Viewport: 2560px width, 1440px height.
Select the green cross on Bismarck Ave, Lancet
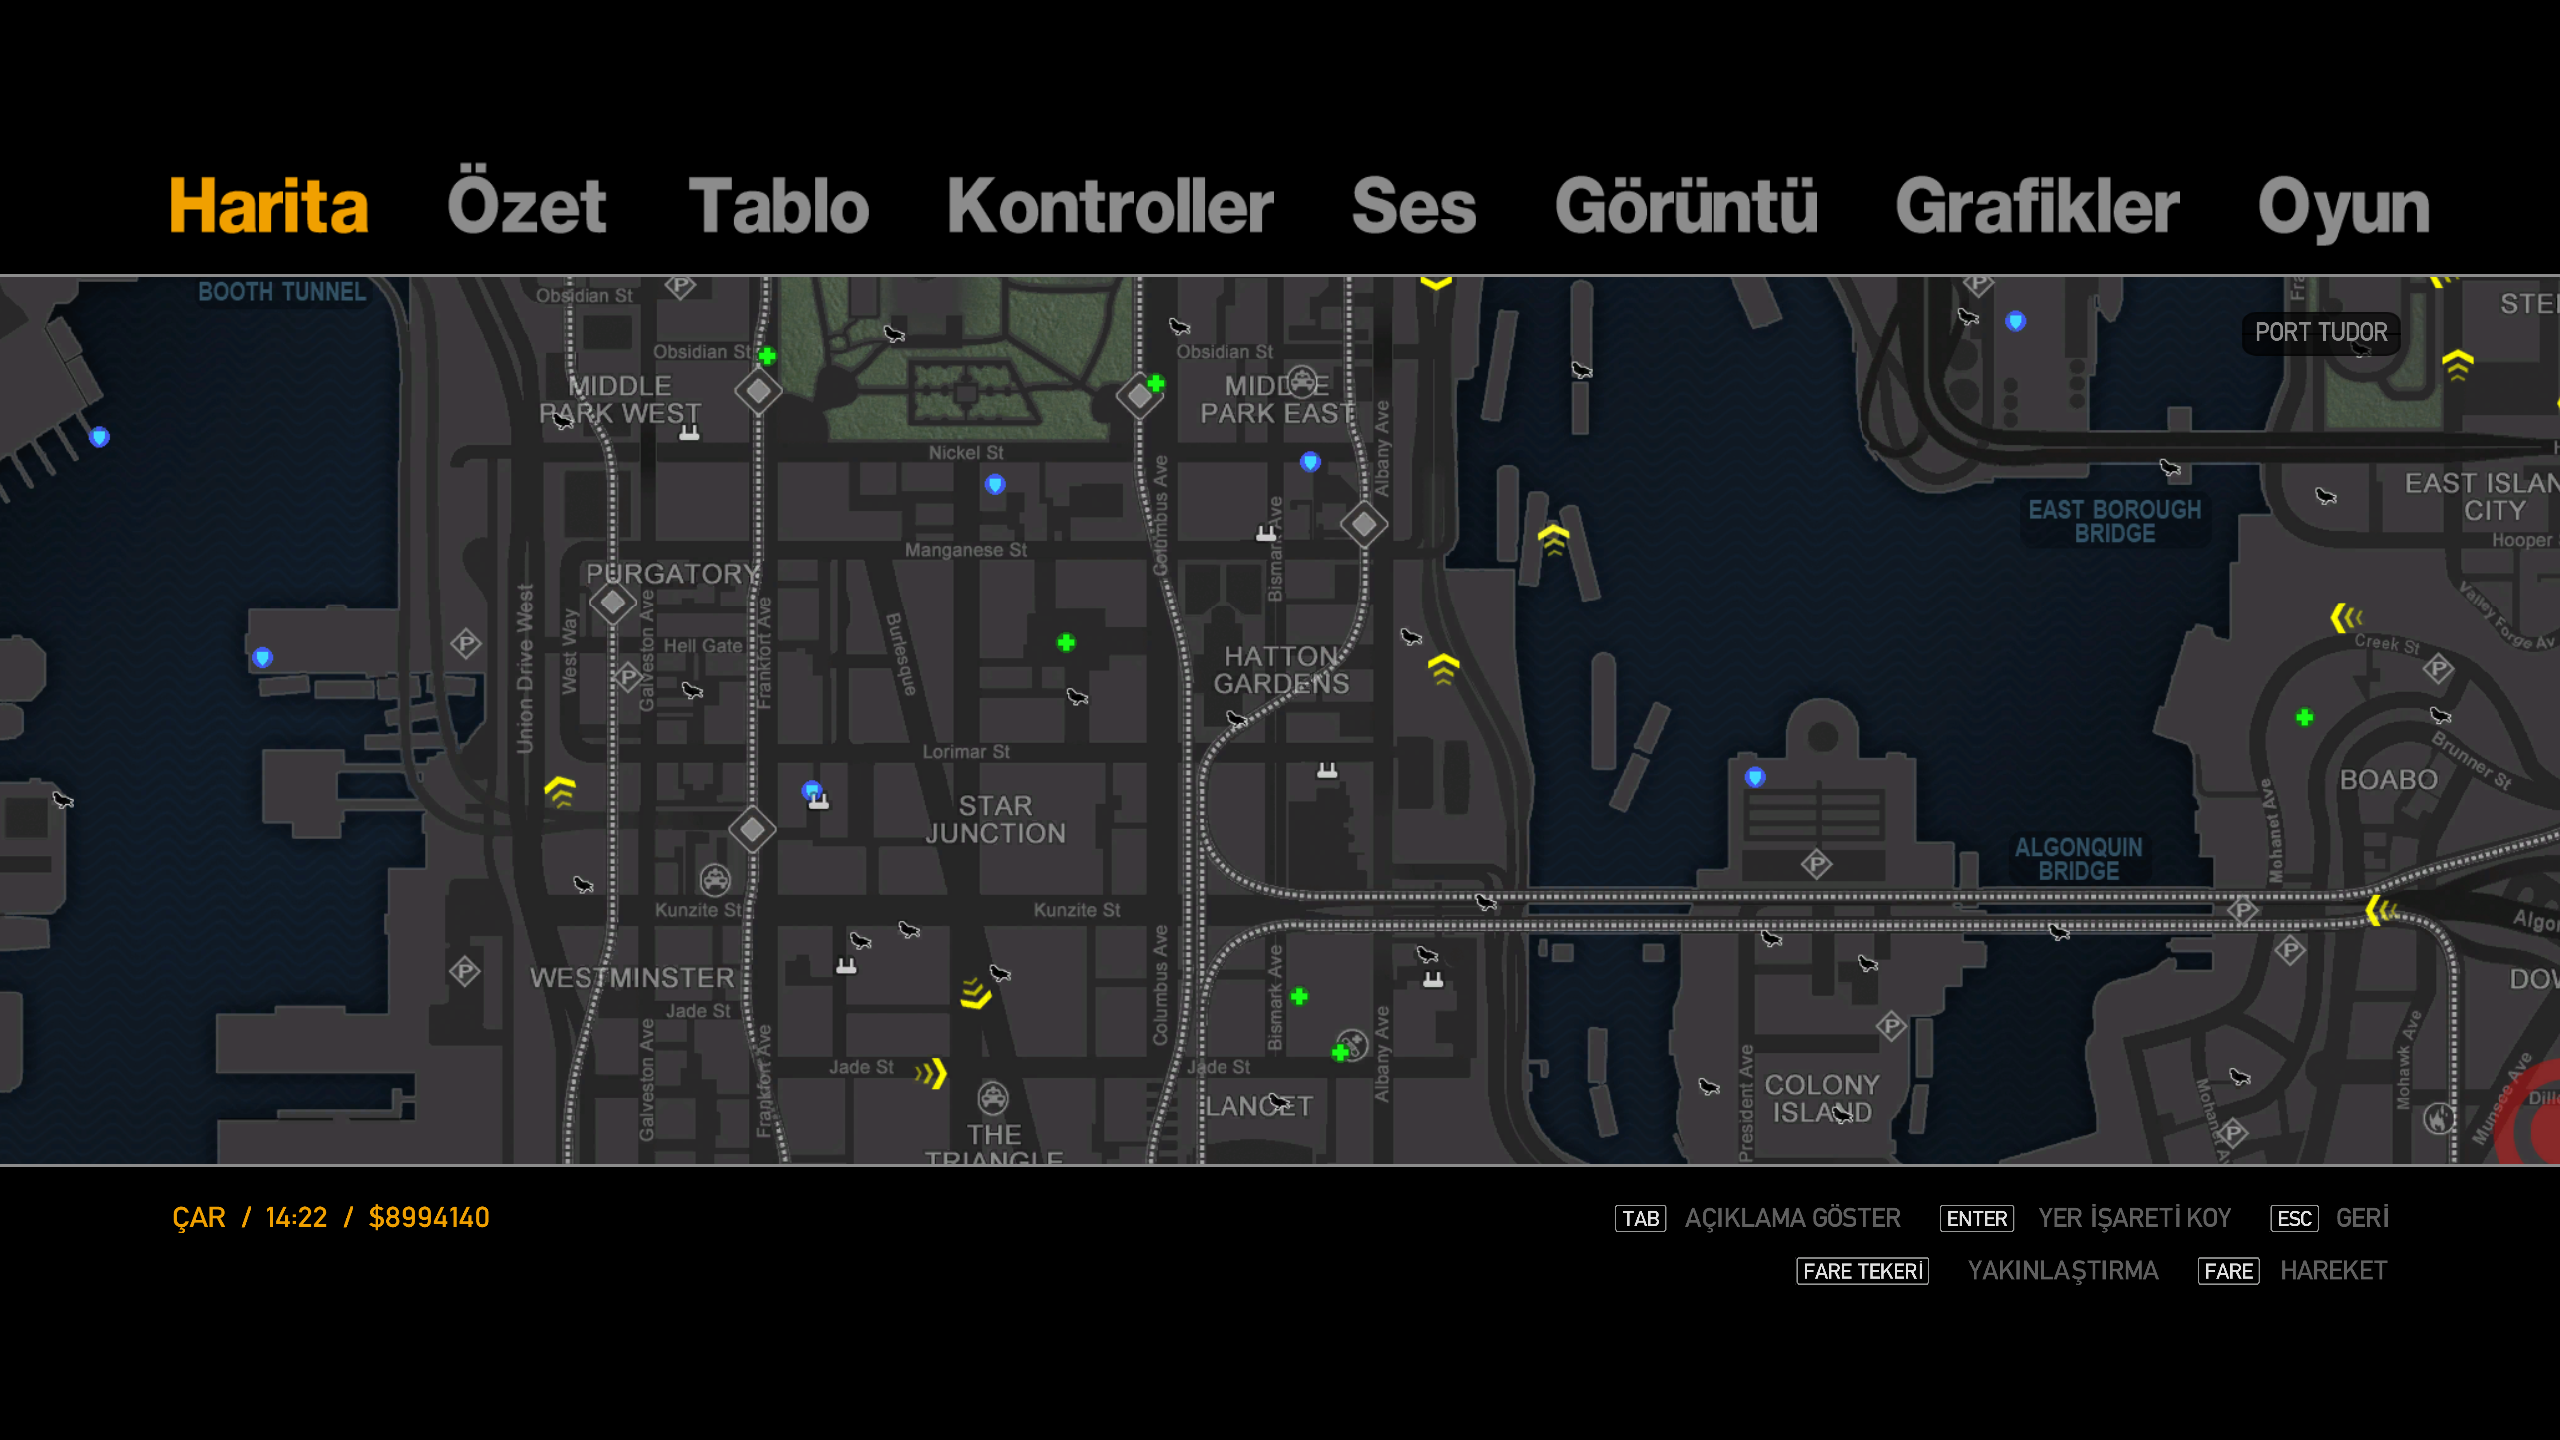coord(1299,996)
